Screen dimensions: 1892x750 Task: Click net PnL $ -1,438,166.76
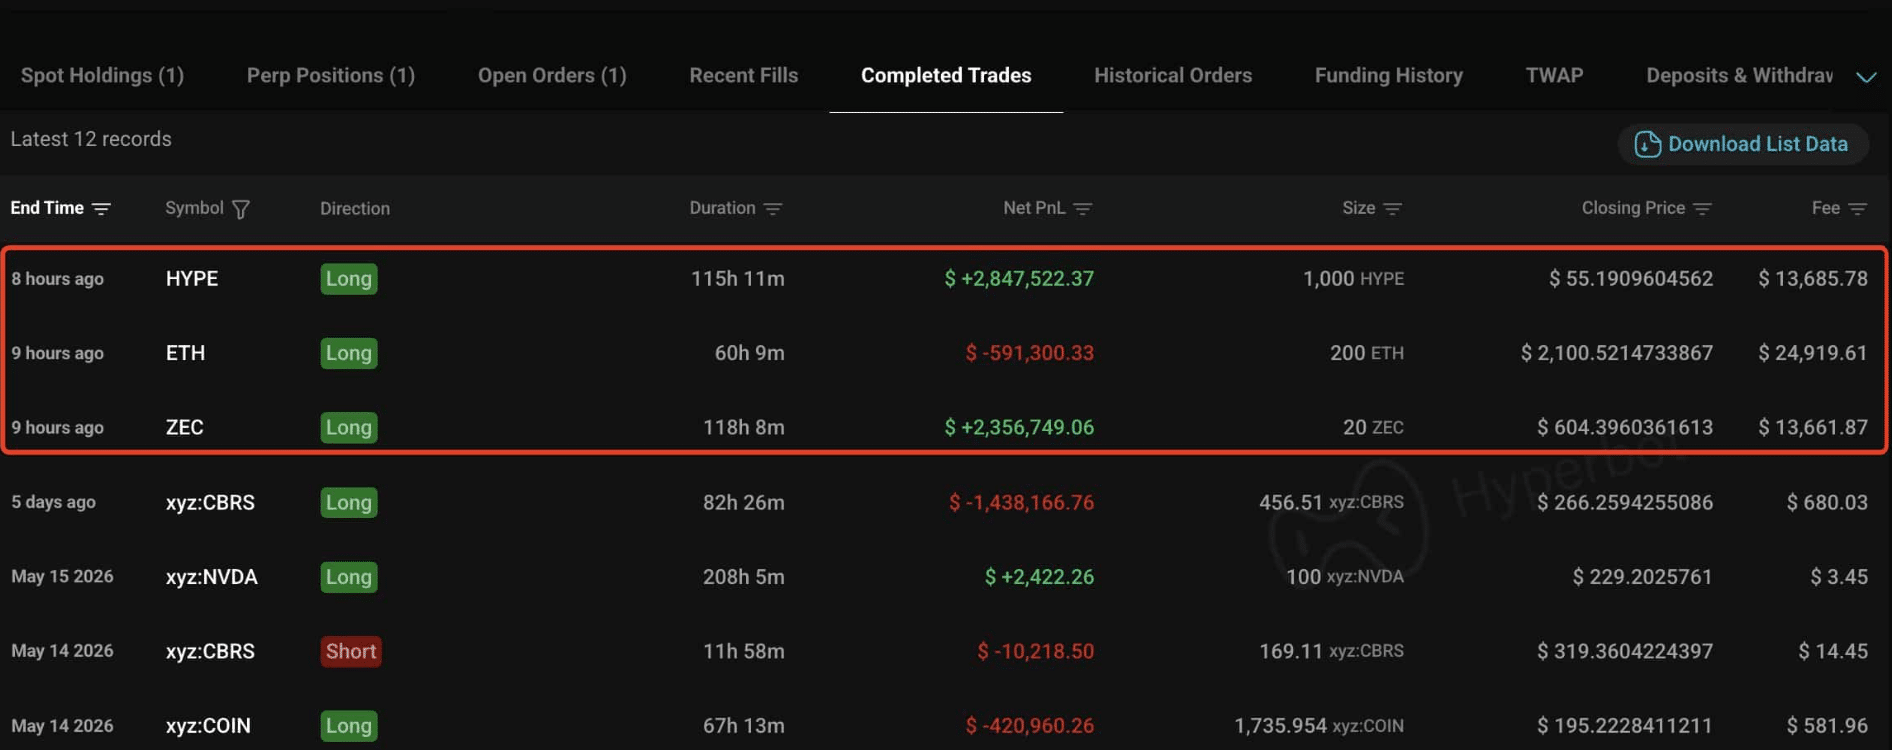(1021, 502)
